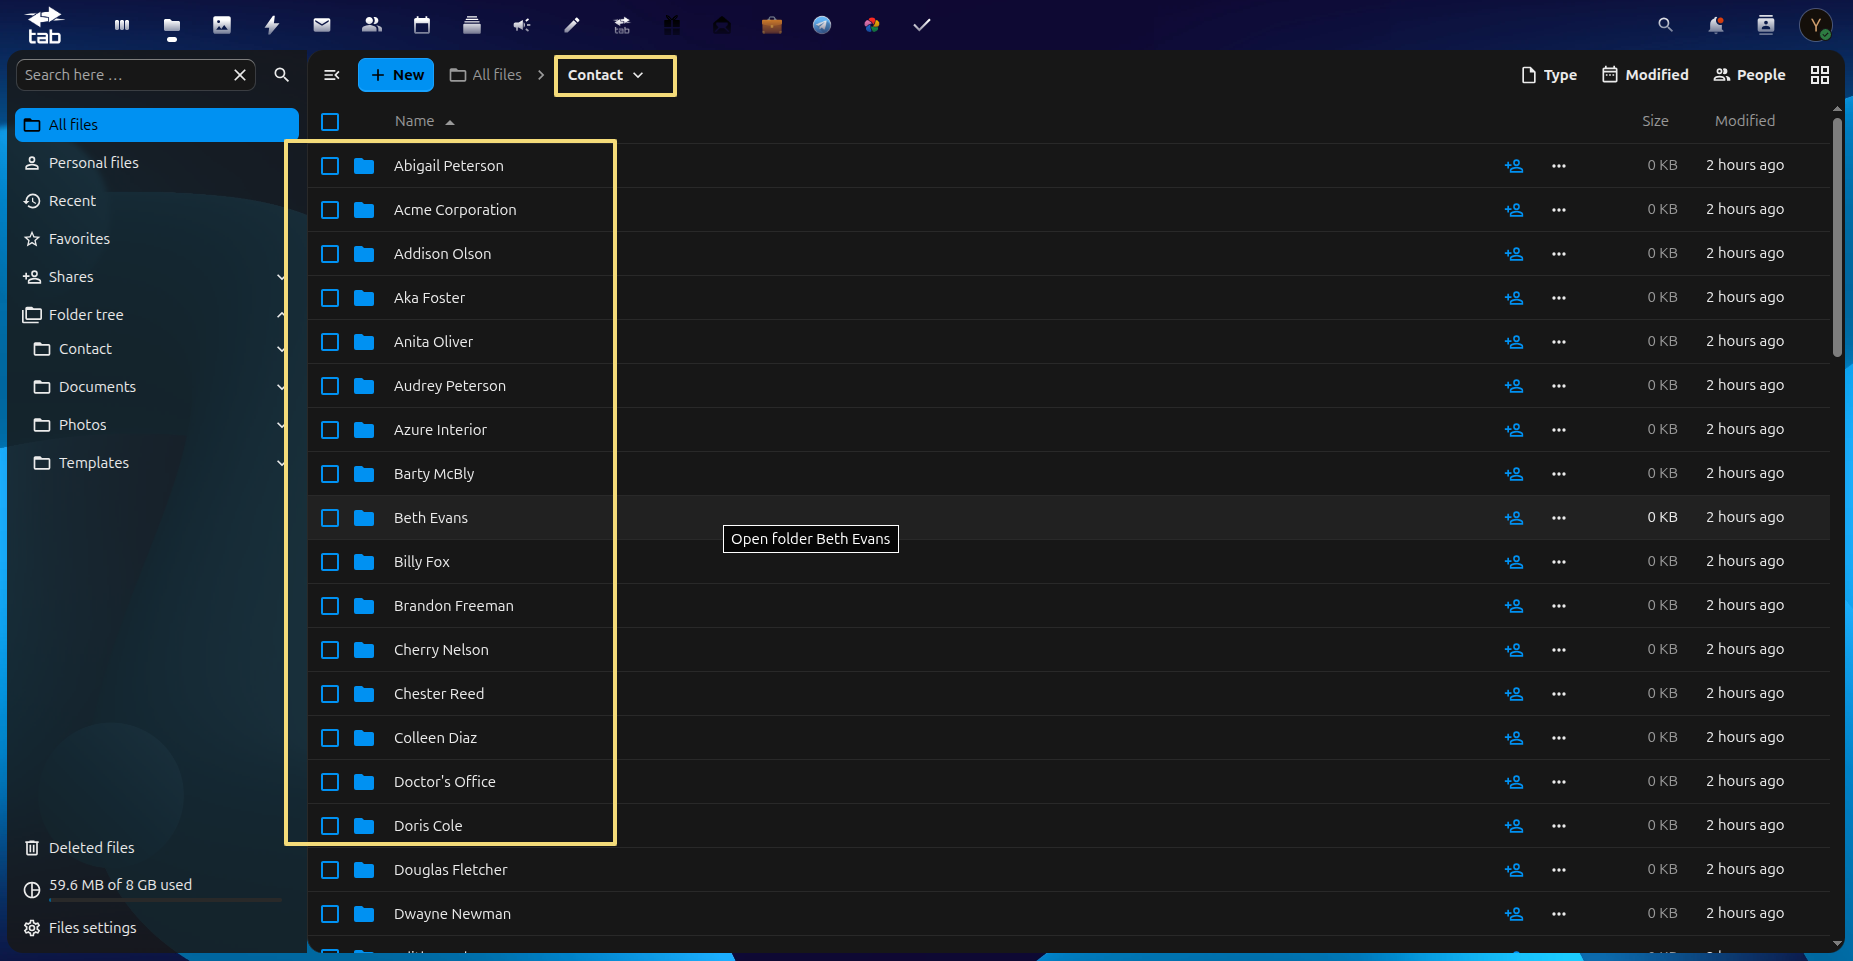The width and height of the screenshot is (1853, 961).
Task: Select all files checkbox in header
Action: click(x=330, y=122)
